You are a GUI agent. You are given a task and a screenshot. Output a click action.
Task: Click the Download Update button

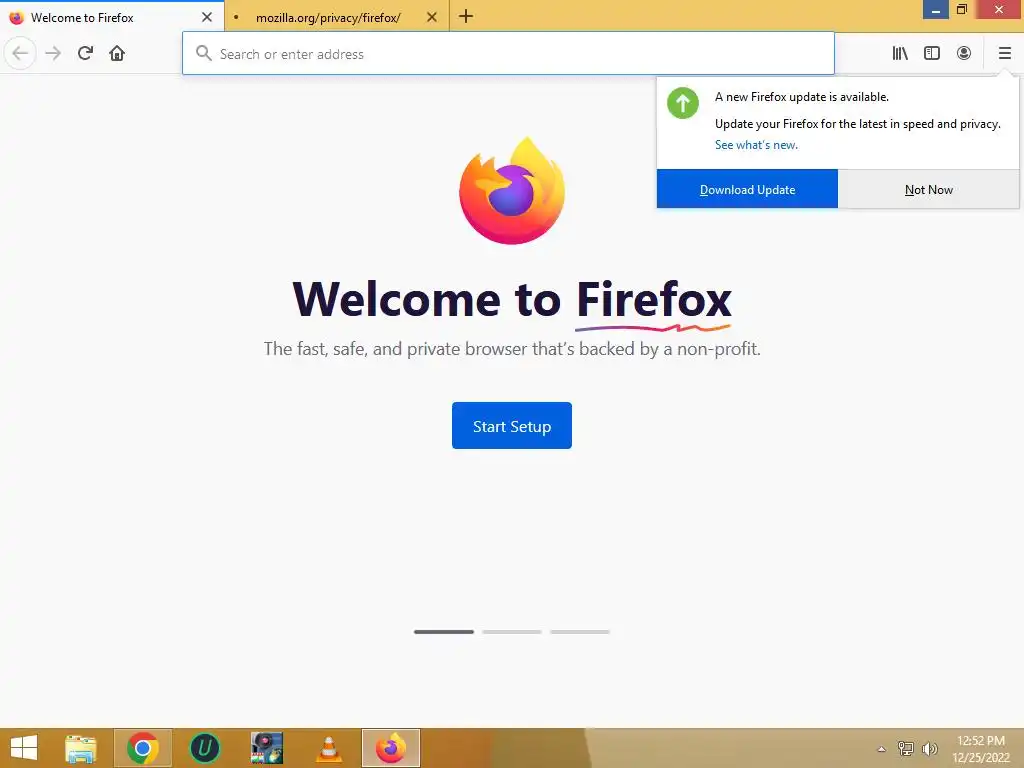(x=747, y=189)
